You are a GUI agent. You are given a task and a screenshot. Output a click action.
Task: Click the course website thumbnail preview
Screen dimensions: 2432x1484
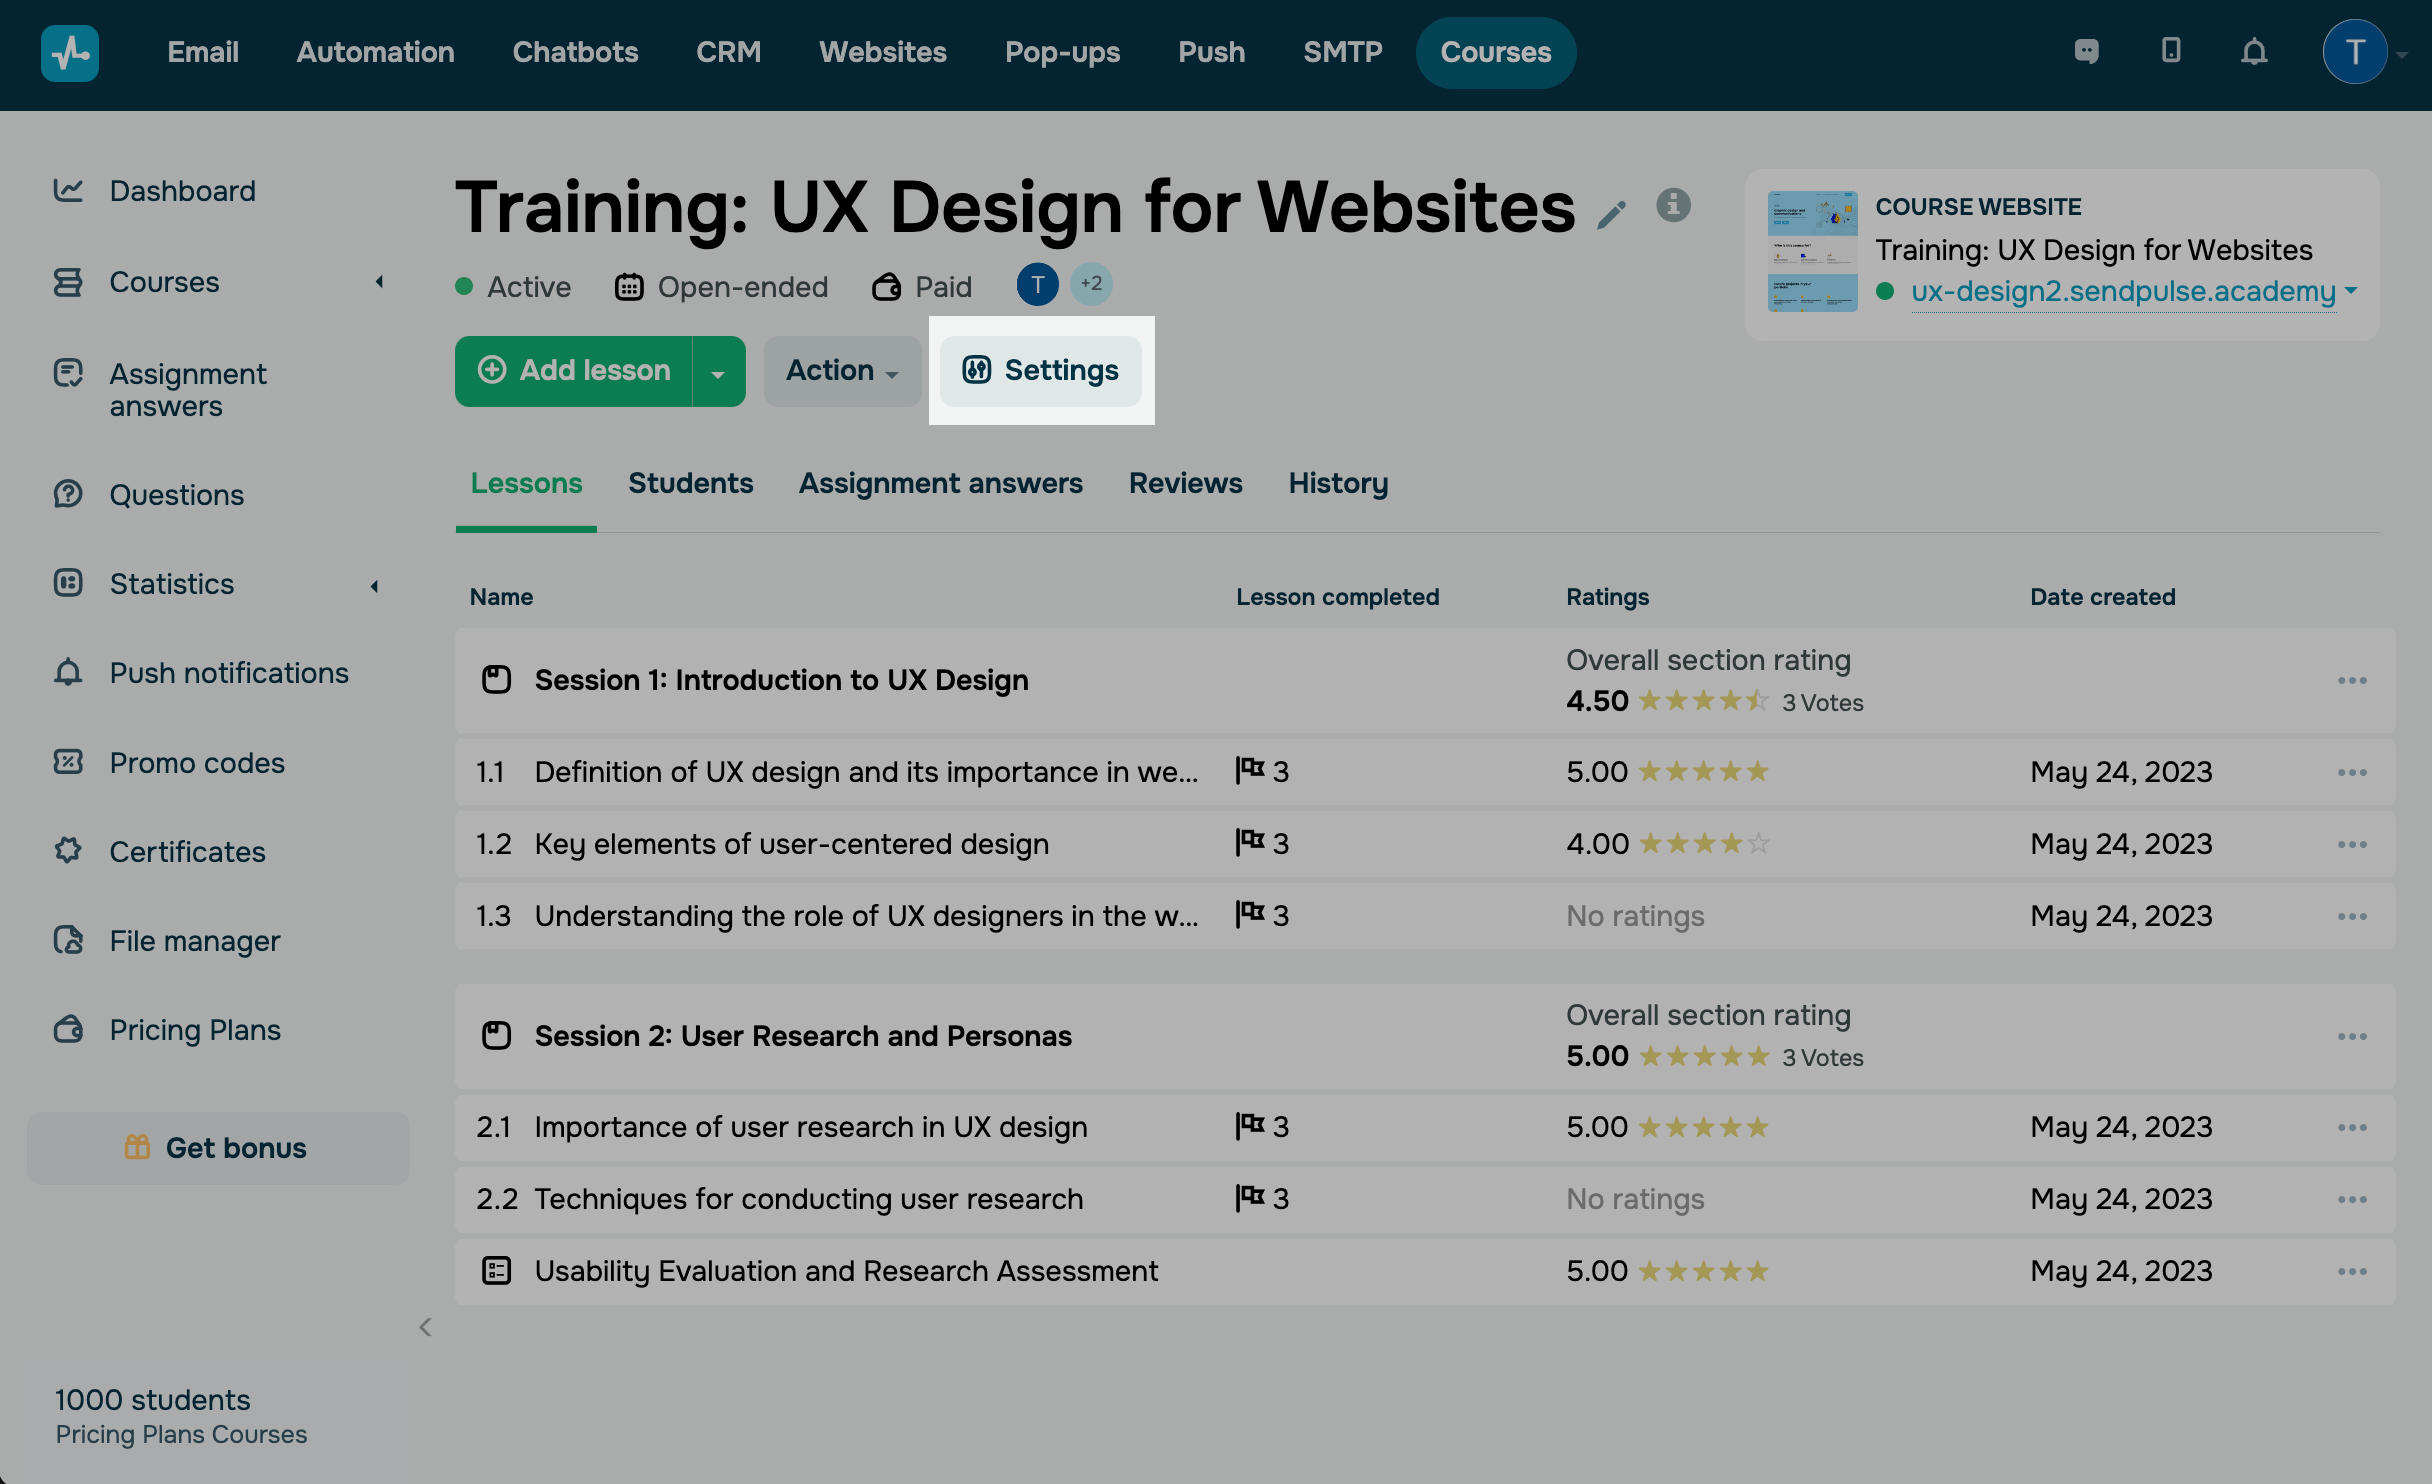(1812, 252)
